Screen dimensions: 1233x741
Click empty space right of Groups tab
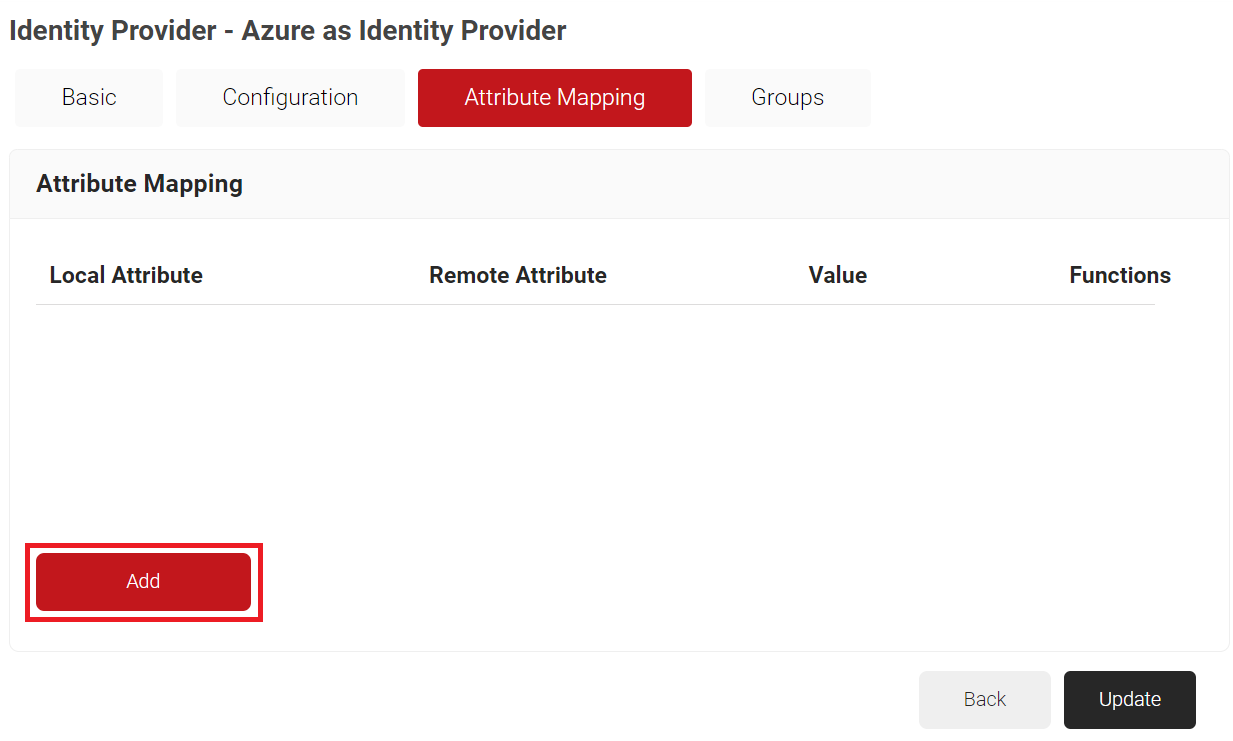pyautogui.click(x=1050, y=98)
